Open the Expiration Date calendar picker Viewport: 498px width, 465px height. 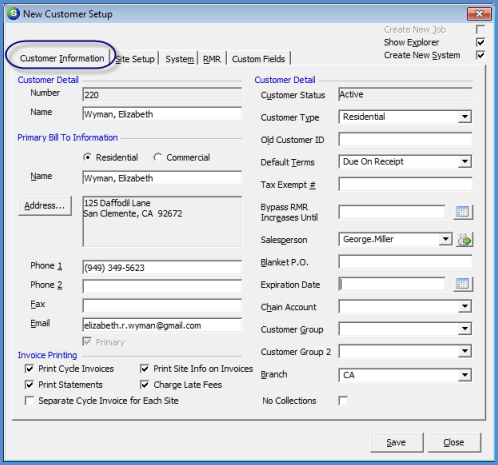[x=463, y=284]
